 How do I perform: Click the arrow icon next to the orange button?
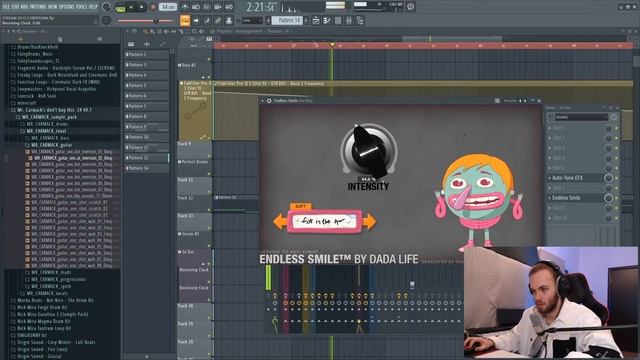pyautogui.click(x=196, y=20)
